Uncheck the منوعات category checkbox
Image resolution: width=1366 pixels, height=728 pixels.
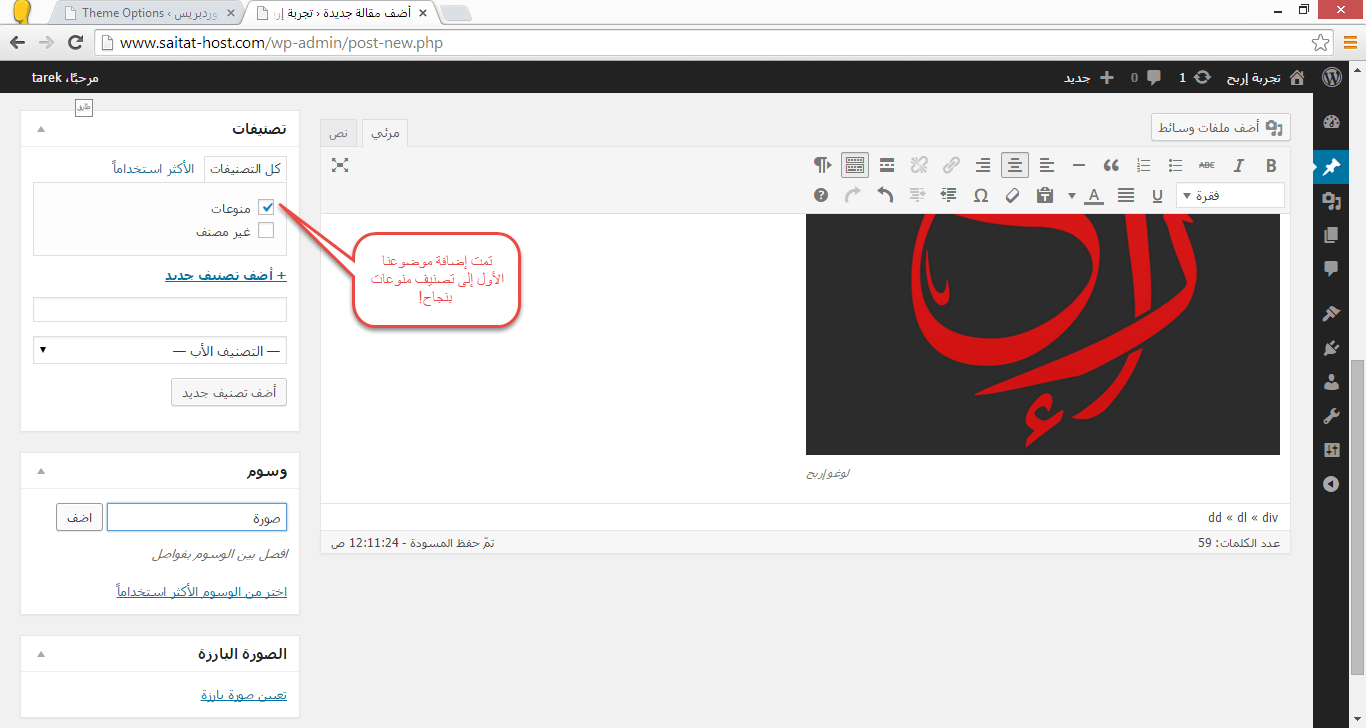coord(266,208)
